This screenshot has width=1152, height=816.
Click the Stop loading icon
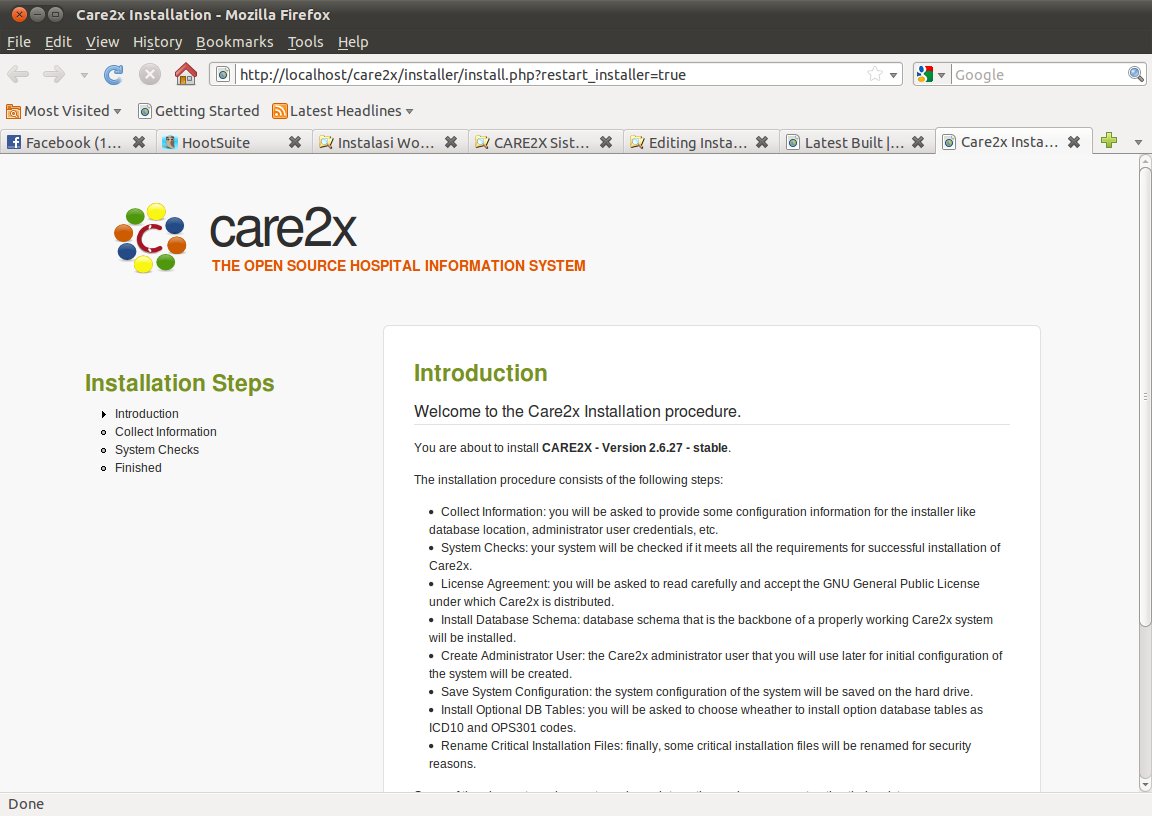coord(149,74)
